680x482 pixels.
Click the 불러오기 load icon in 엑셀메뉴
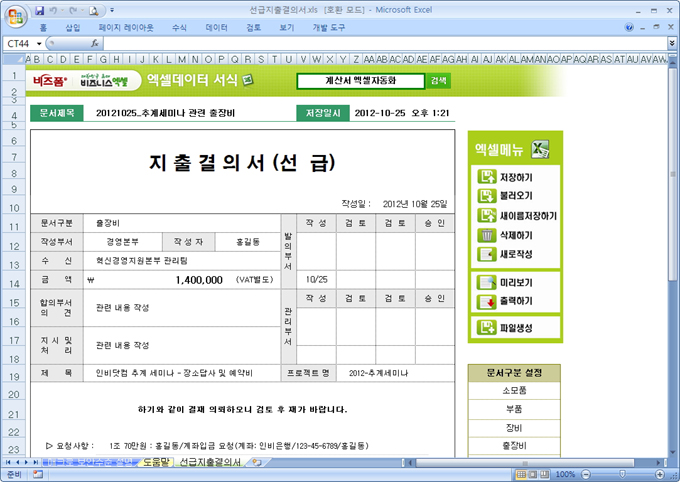(x=487, y=196)
